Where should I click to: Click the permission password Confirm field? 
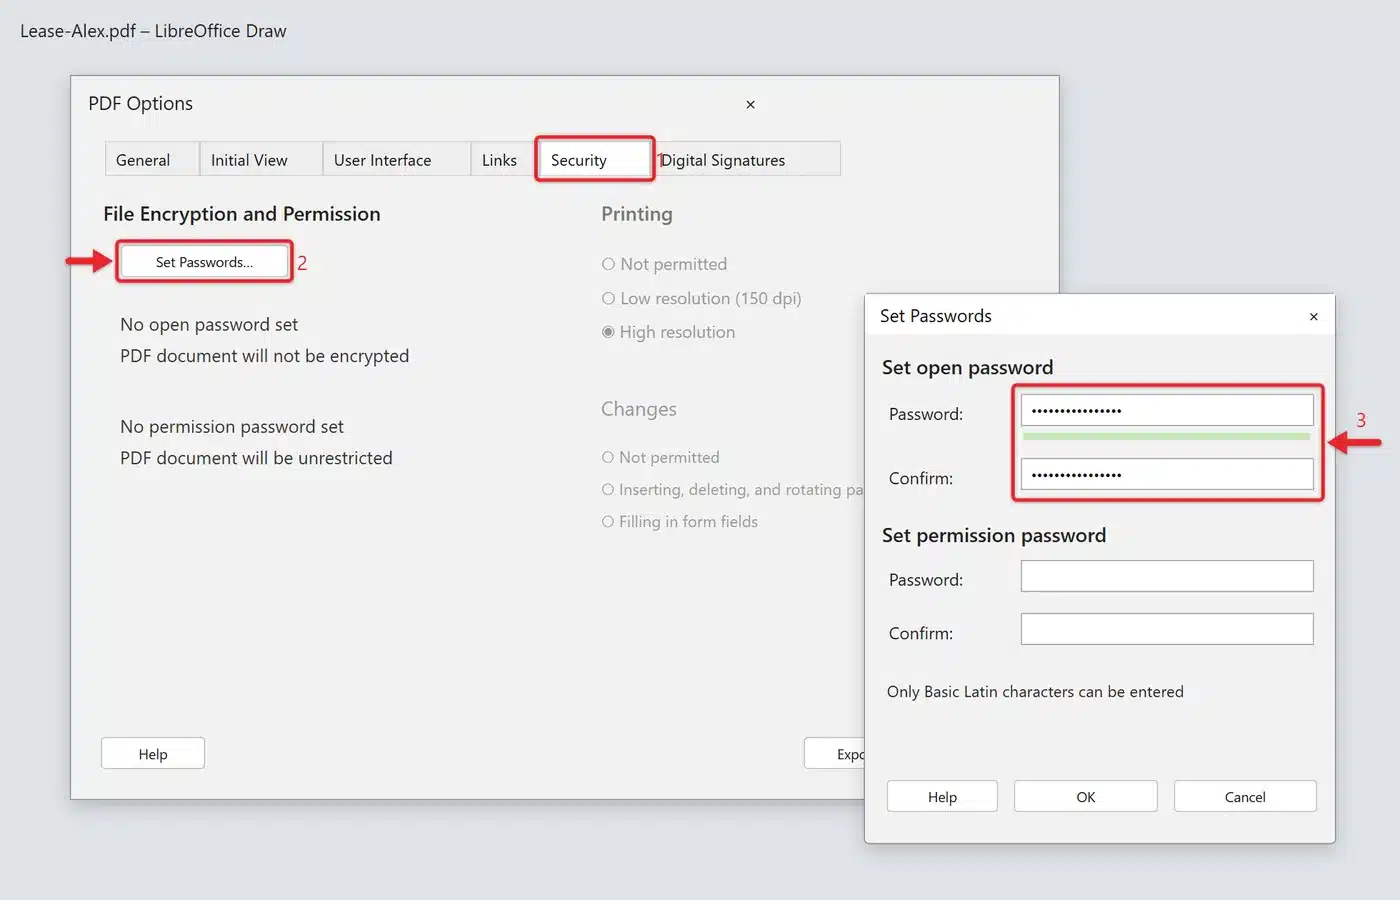tap(1167, 629)
